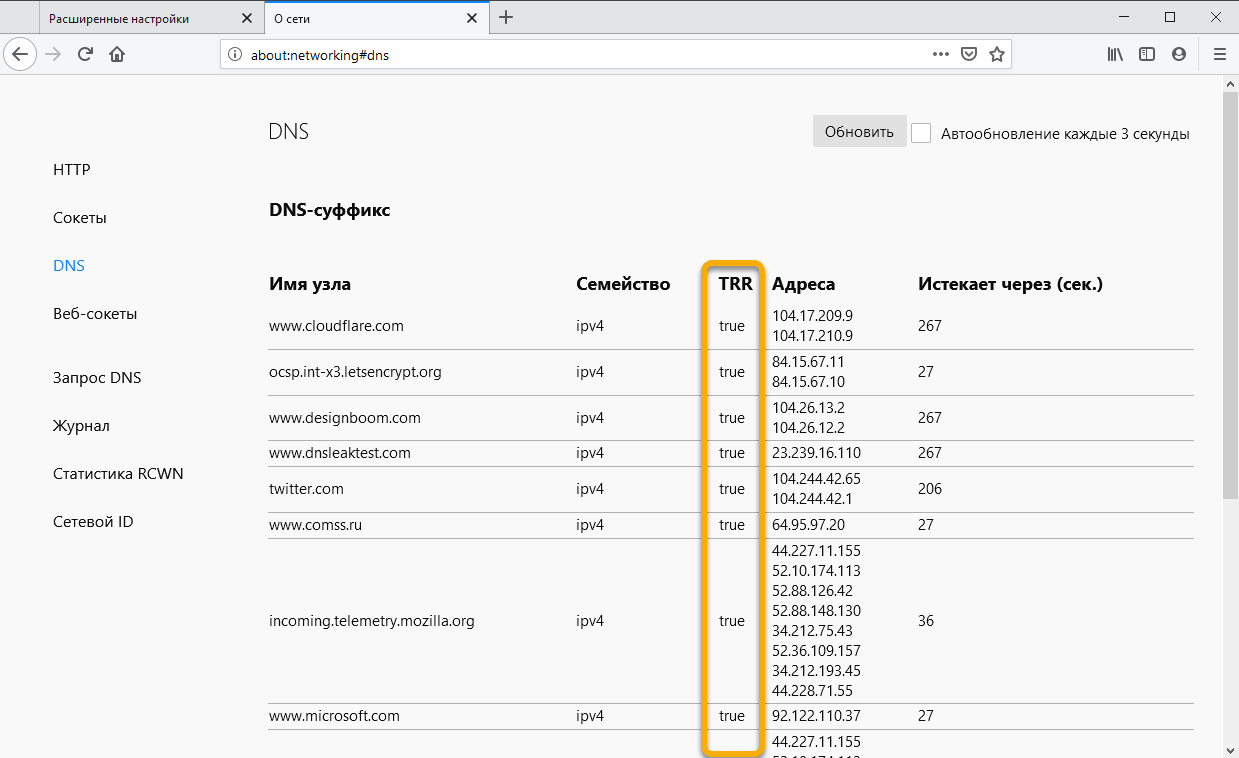Click 'DNS-суффикс' heading
The image size is (1239, 758).
[x=330, y=210]
